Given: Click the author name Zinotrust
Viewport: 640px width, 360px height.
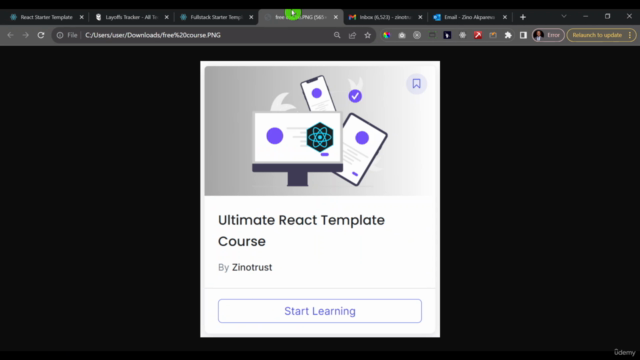Looking at the screenshot, I should pyautogui.click(x=252, y=267).
